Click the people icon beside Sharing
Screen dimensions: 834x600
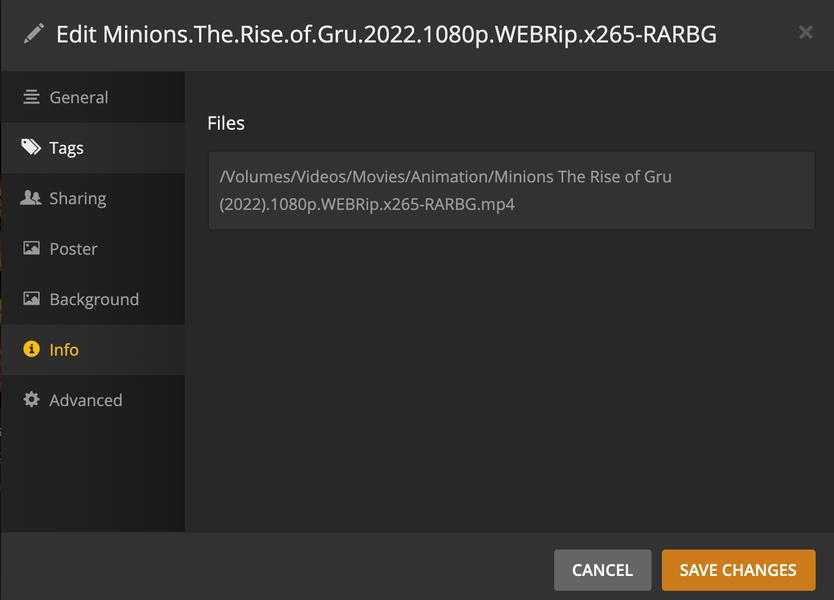coord(31,198)
